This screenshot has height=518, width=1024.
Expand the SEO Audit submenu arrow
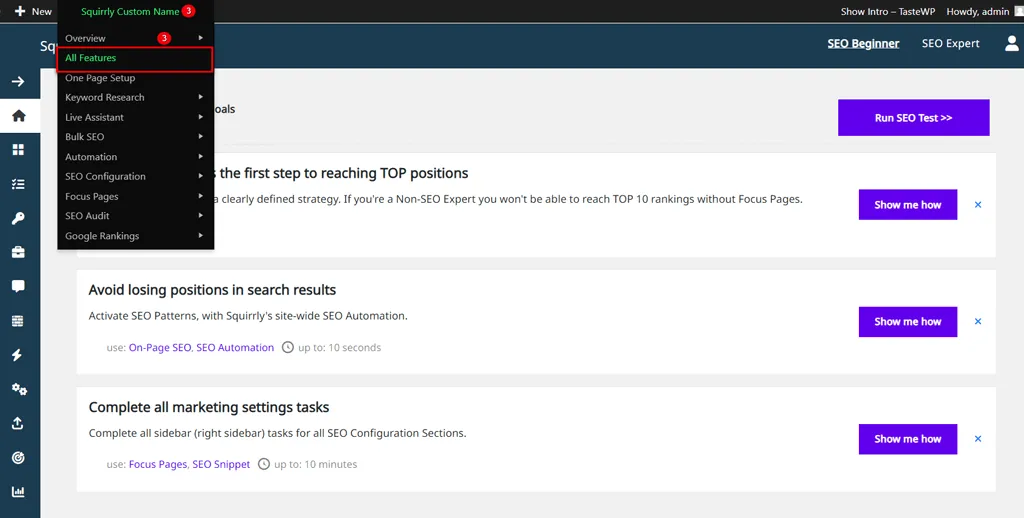200,216
